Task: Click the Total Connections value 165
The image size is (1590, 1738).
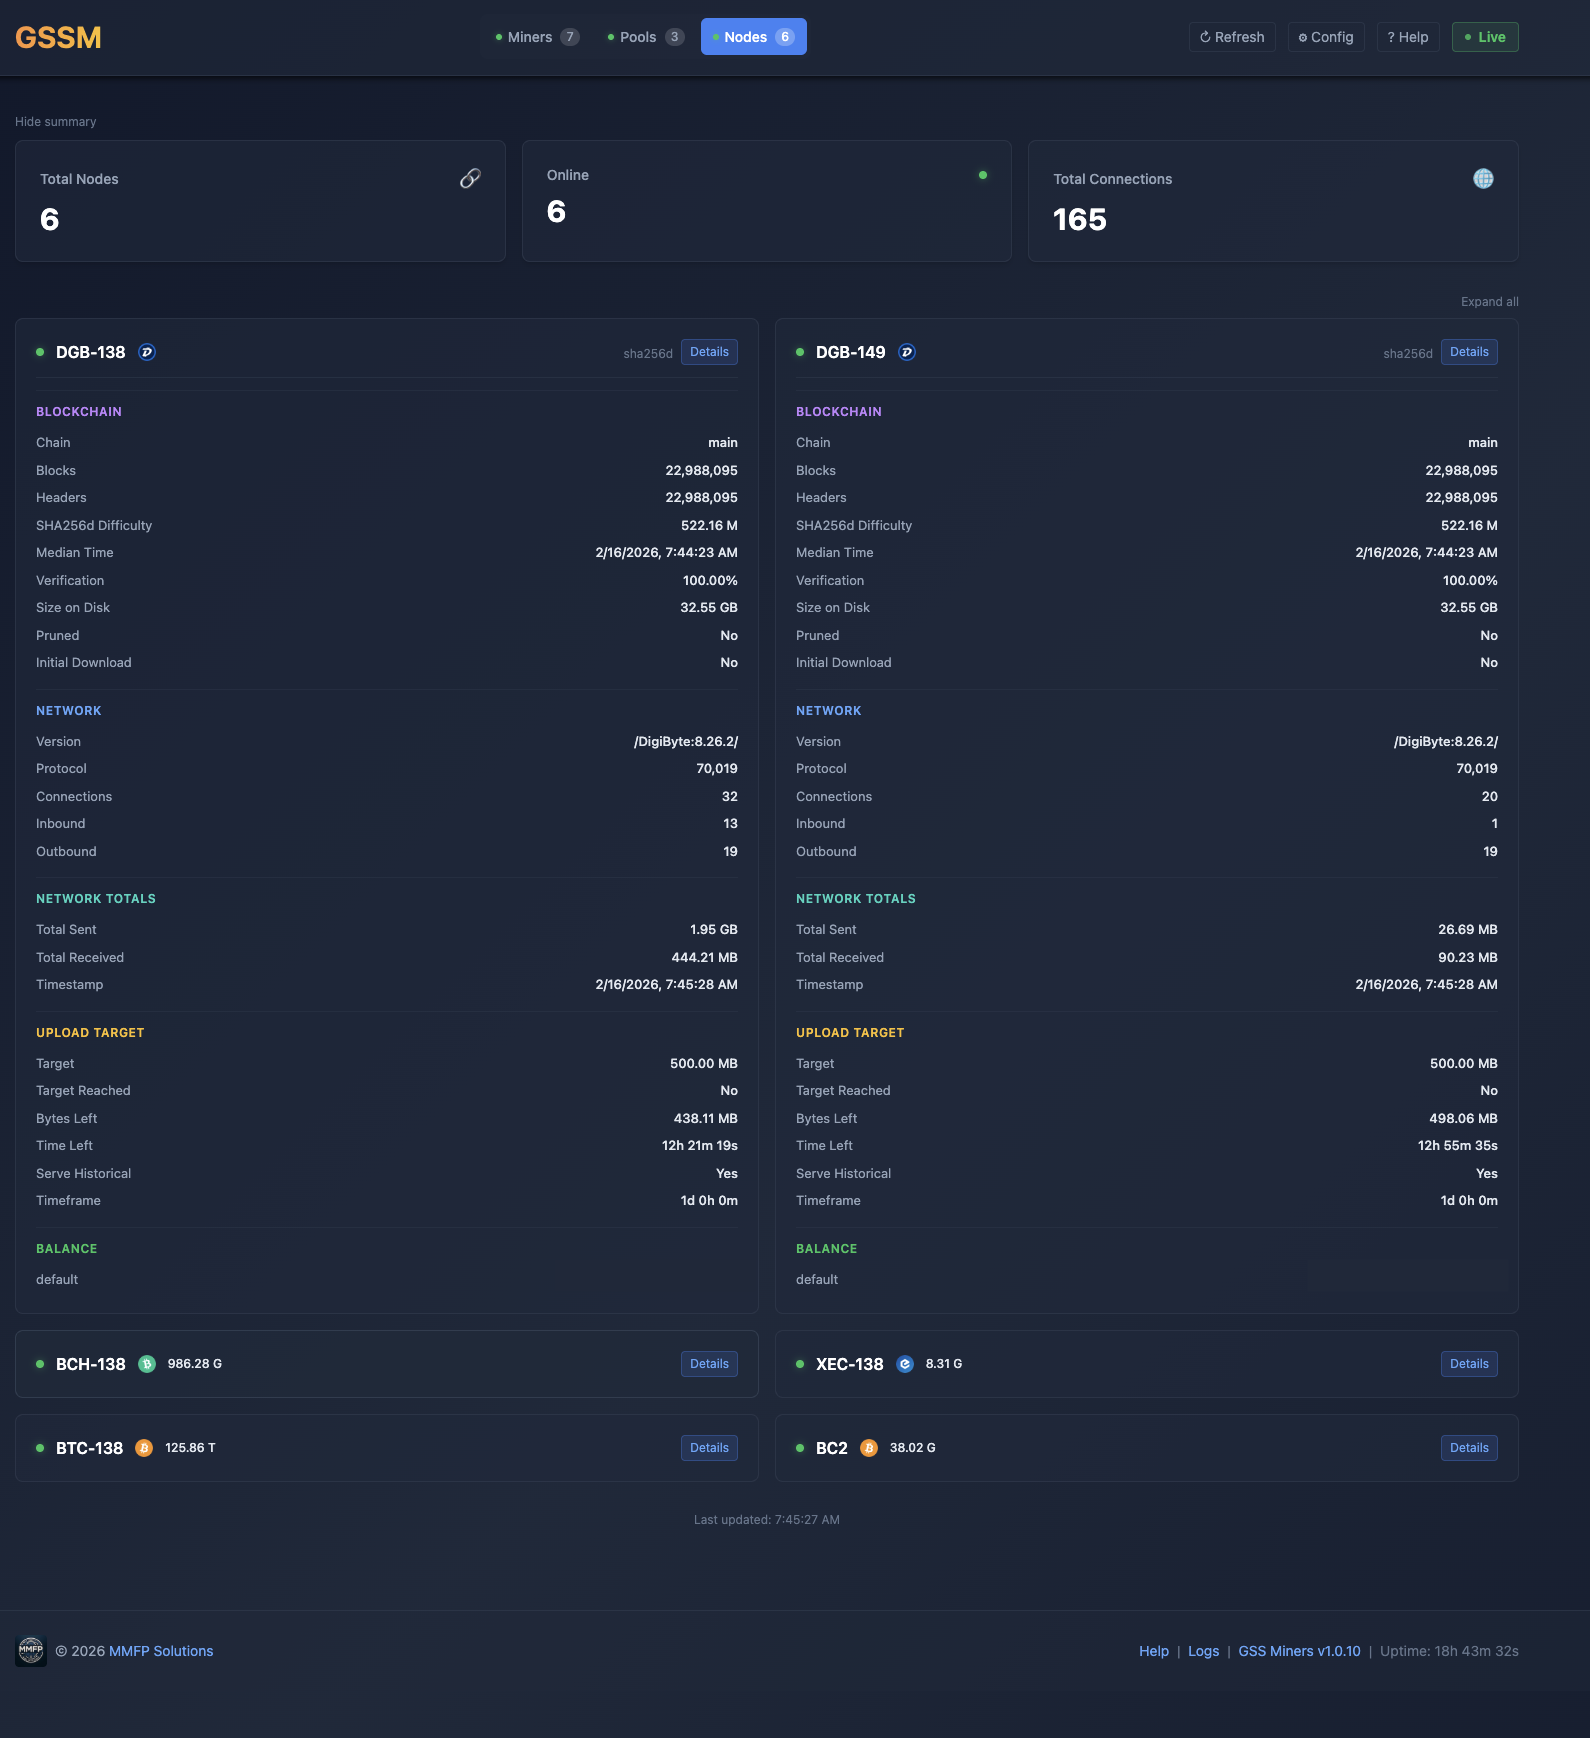Action: point(1080,220)
